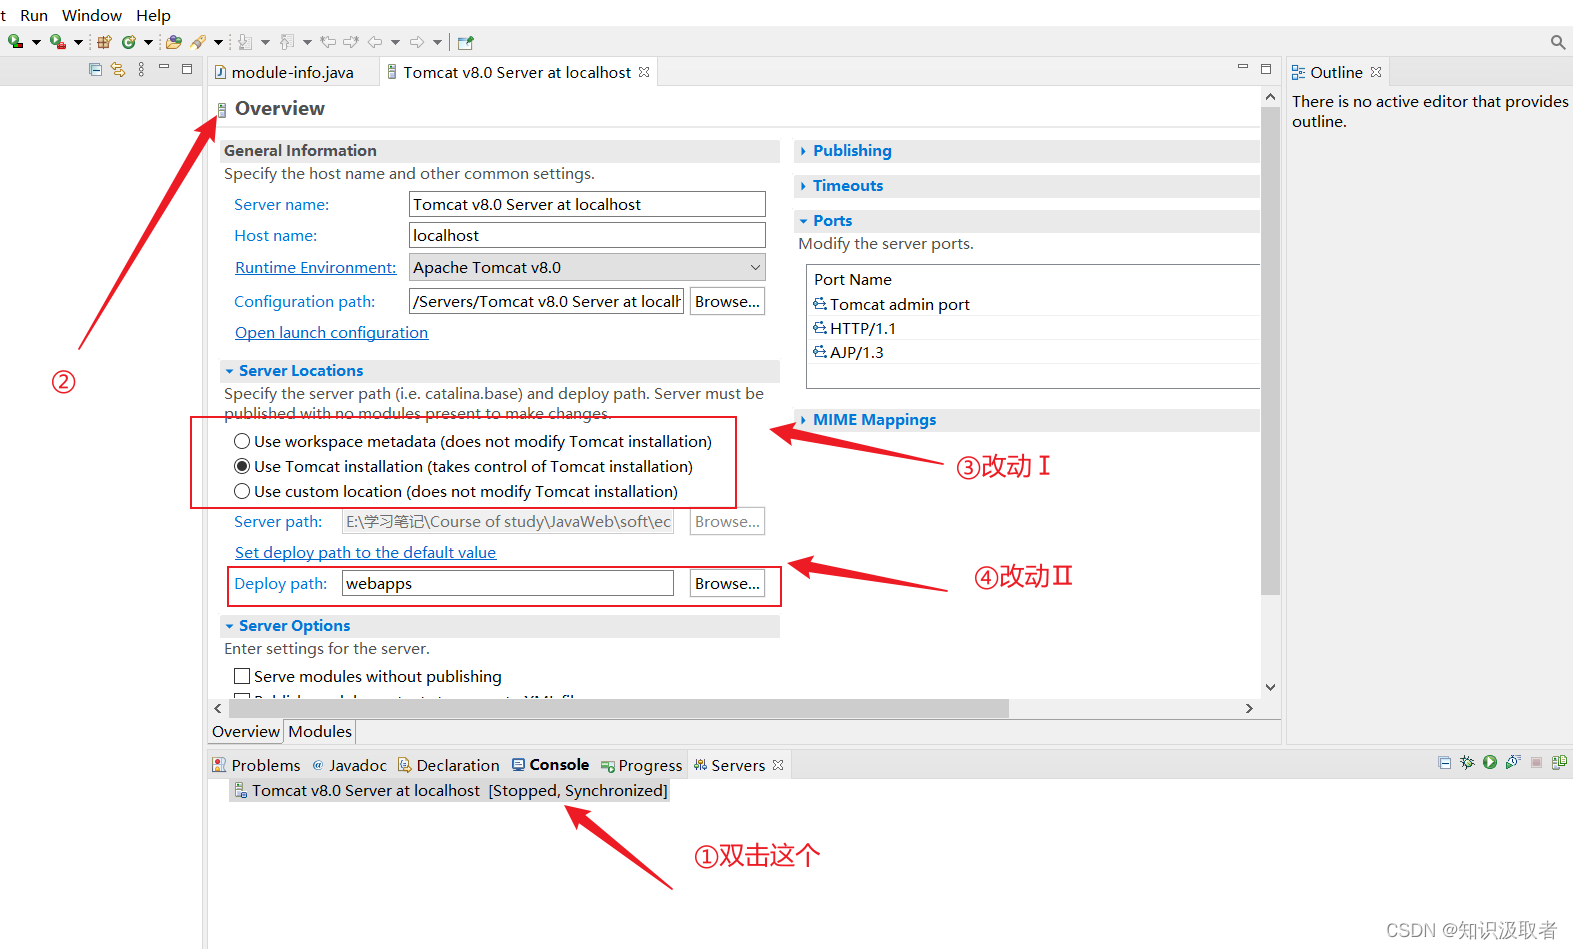Open the left panel View Menu dots
The image size is (1573, 949).
[x=141, y=69]
